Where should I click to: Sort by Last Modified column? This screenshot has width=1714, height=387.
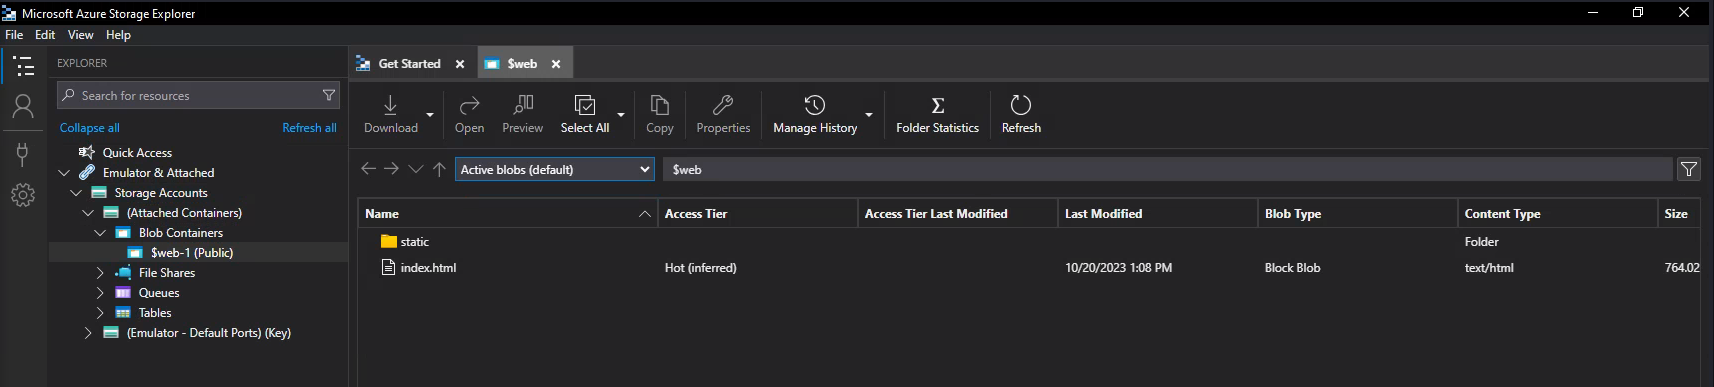pos(1157,214)
